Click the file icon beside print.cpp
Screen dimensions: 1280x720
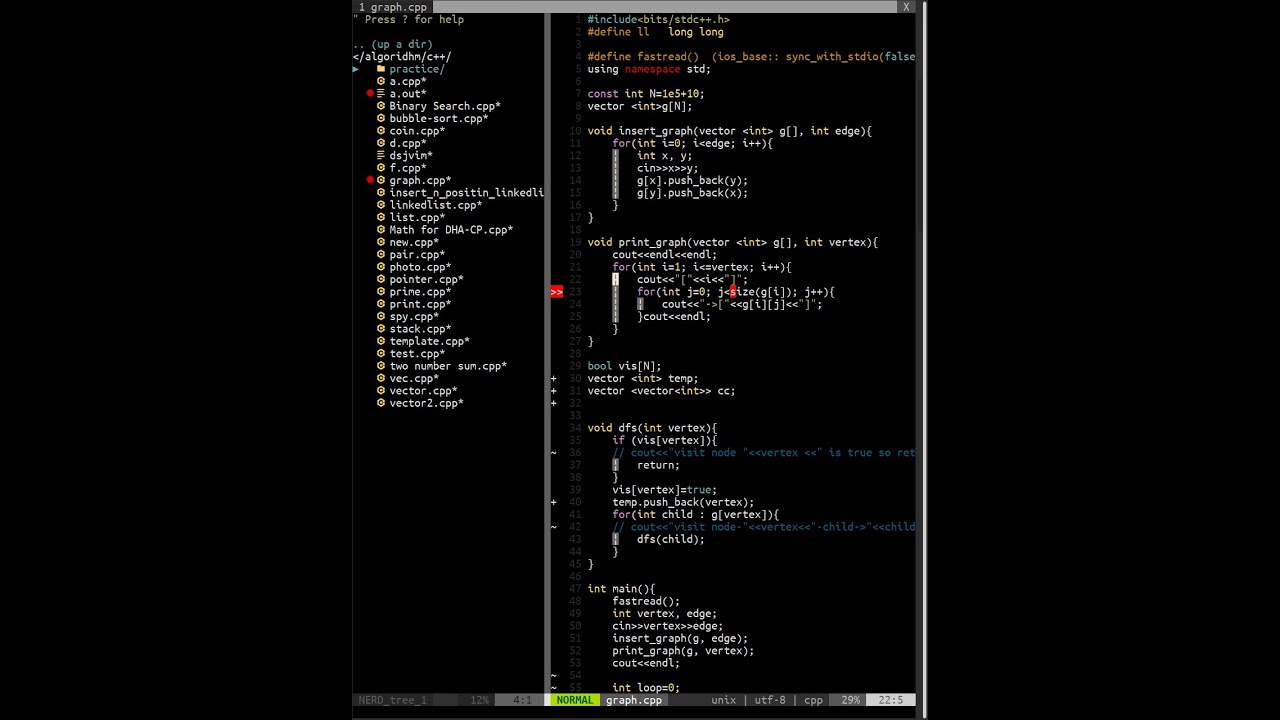(x=381, y=304)
